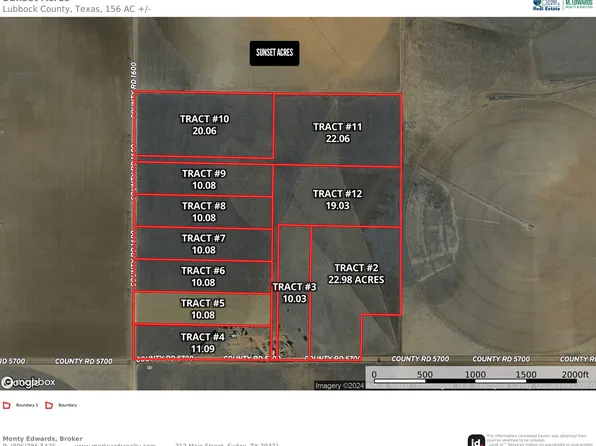Screen dimensions: 596x446
Task: Select the Tract #3 10.03 label
Action: 294,292
